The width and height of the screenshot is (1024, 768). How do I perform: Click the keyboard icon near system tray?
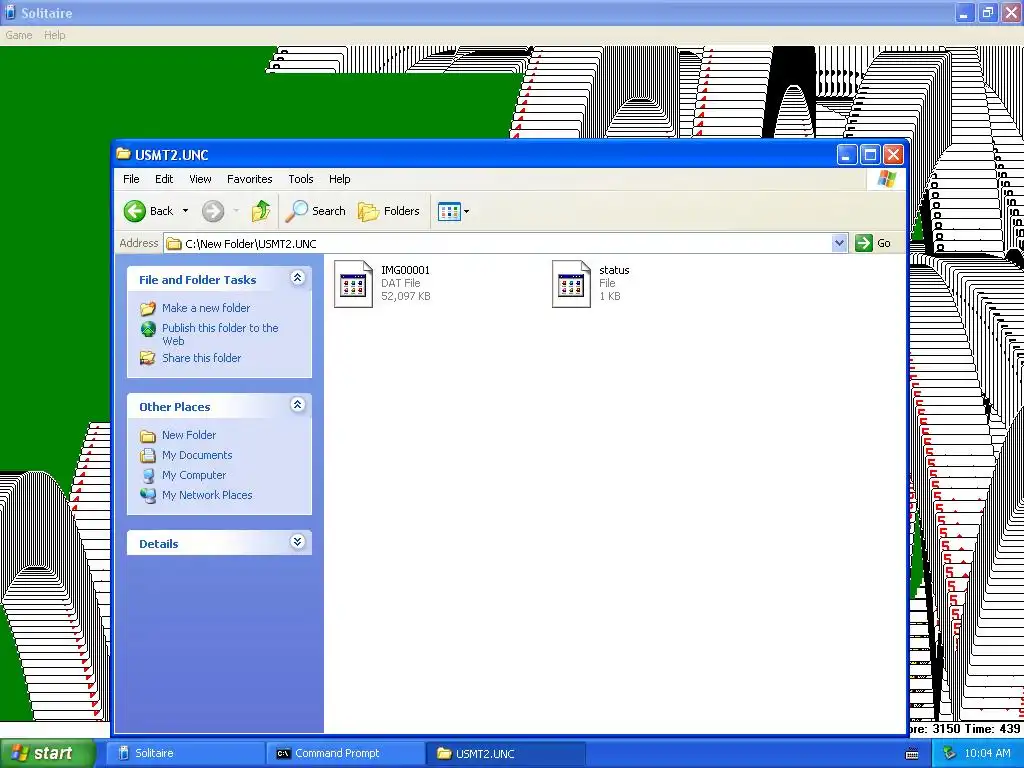pos(912,754)
